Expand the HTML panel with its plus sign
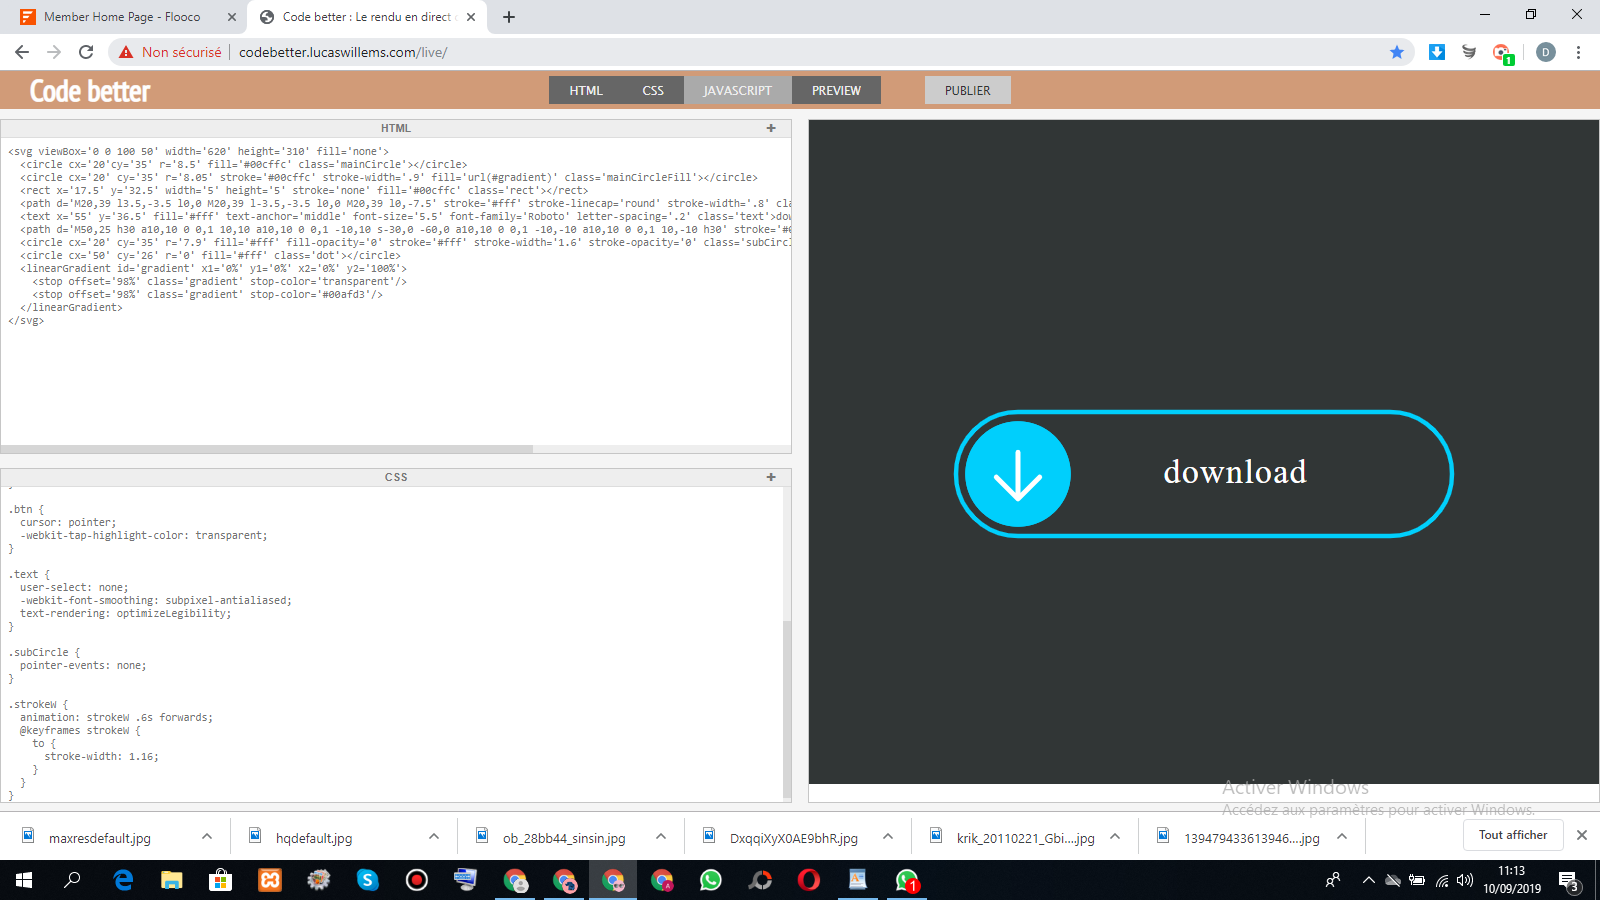This screenshot has height=900, width=1600. point(771,128)
